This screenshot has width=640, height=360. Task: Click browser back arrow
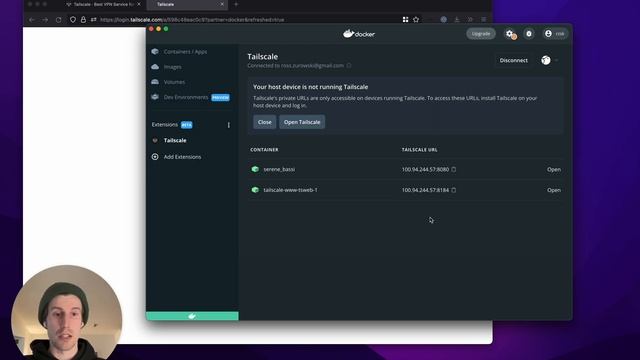coord(32,20)
